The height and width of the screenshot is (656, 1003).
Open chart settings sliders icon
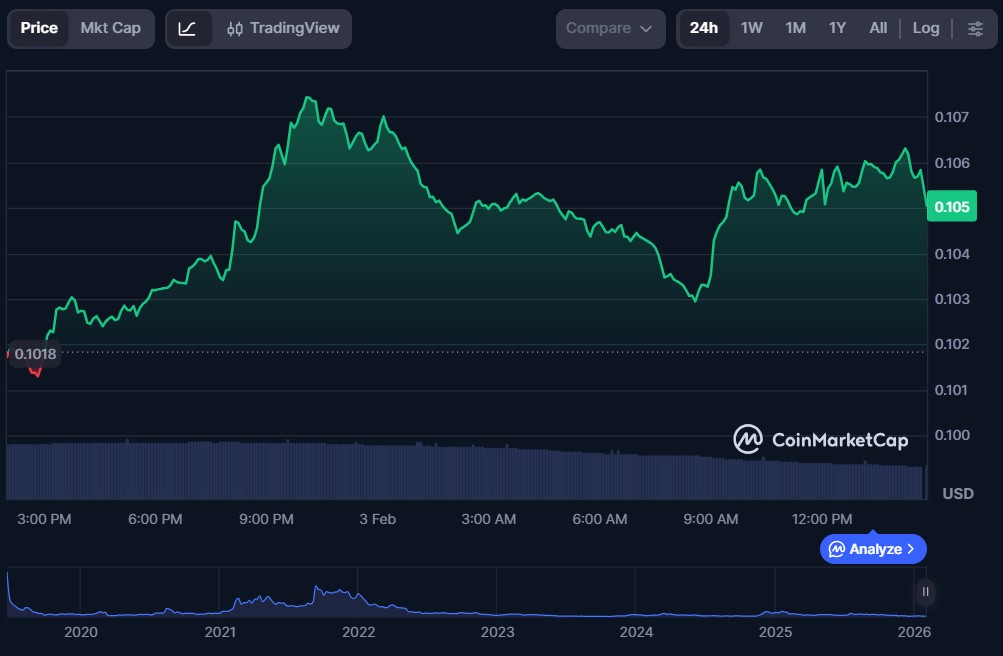(x=975, y=28)
